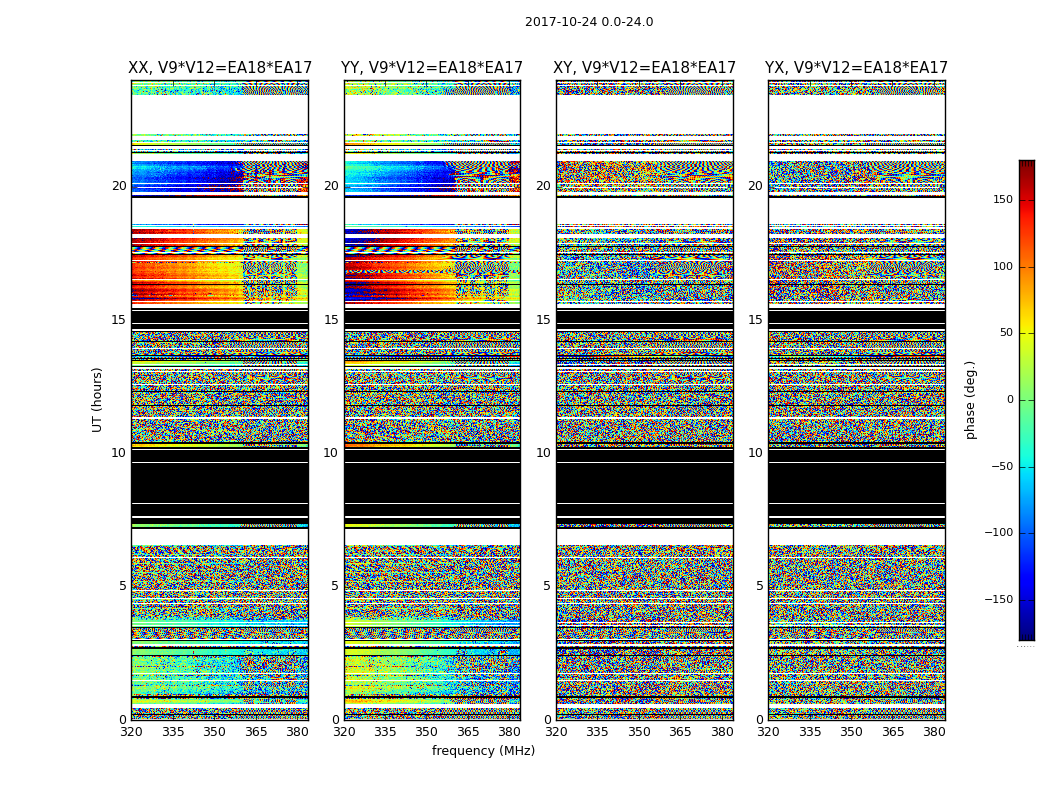The width and height of the screenshot is (1050, 800).
Task: Click the 320 MHz tick under the YX panel
Action: 769,732
